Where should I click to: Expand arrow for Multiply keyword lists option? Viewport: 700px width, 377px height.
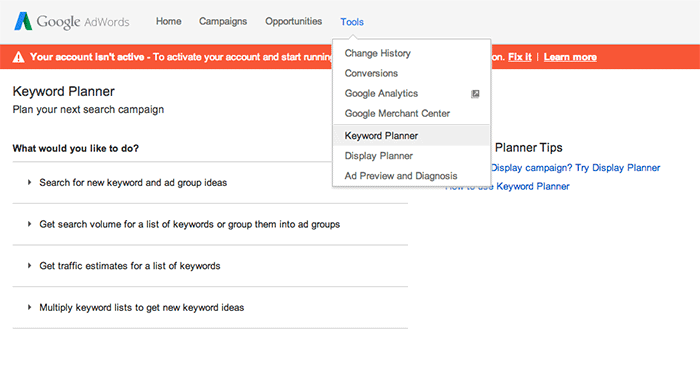29,307
